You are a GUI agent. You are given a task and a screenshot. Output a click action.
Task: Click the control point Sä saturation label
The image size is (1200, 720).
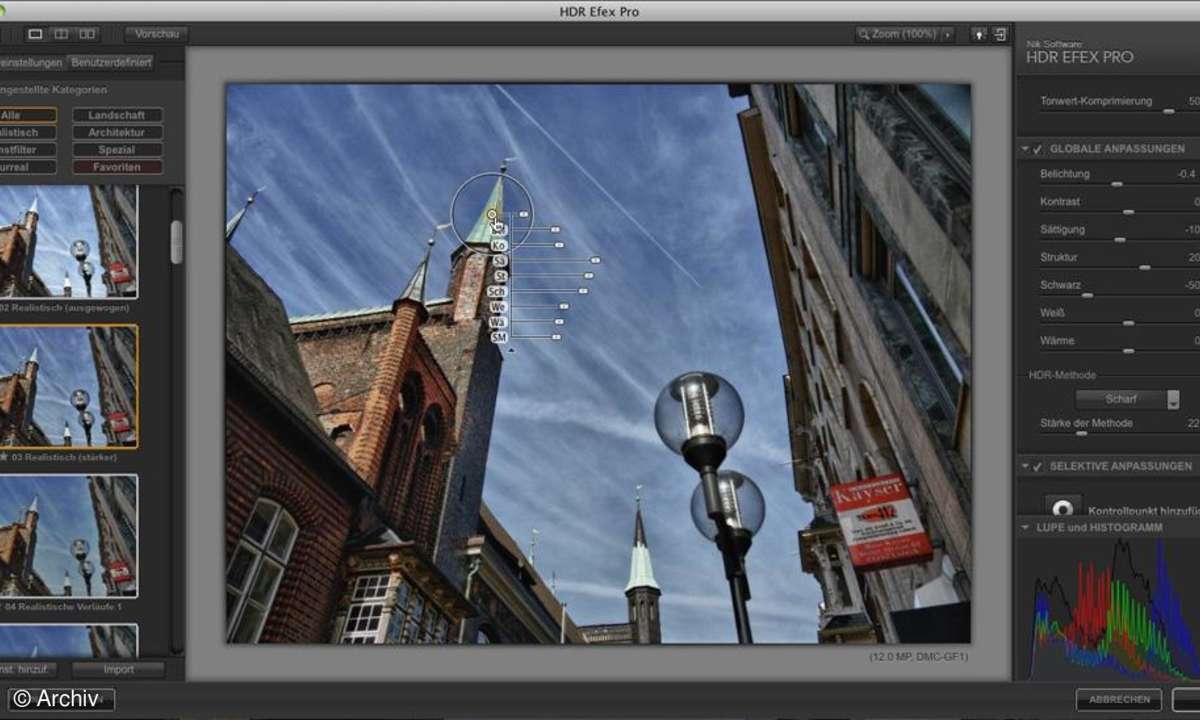499,260
